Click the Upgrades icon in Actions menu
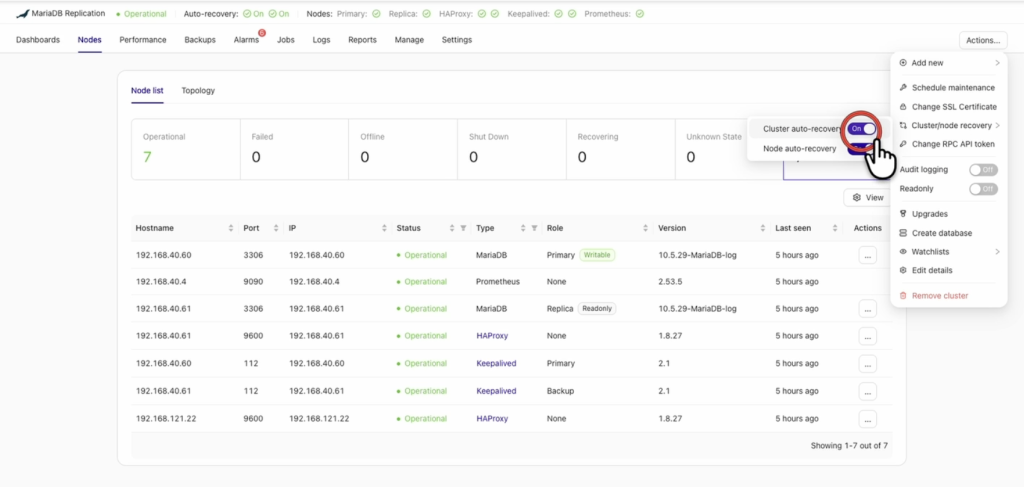Image resolution: width=1024 pixels, height=487 pixels. pyautogui.click(x=903, y=214)
